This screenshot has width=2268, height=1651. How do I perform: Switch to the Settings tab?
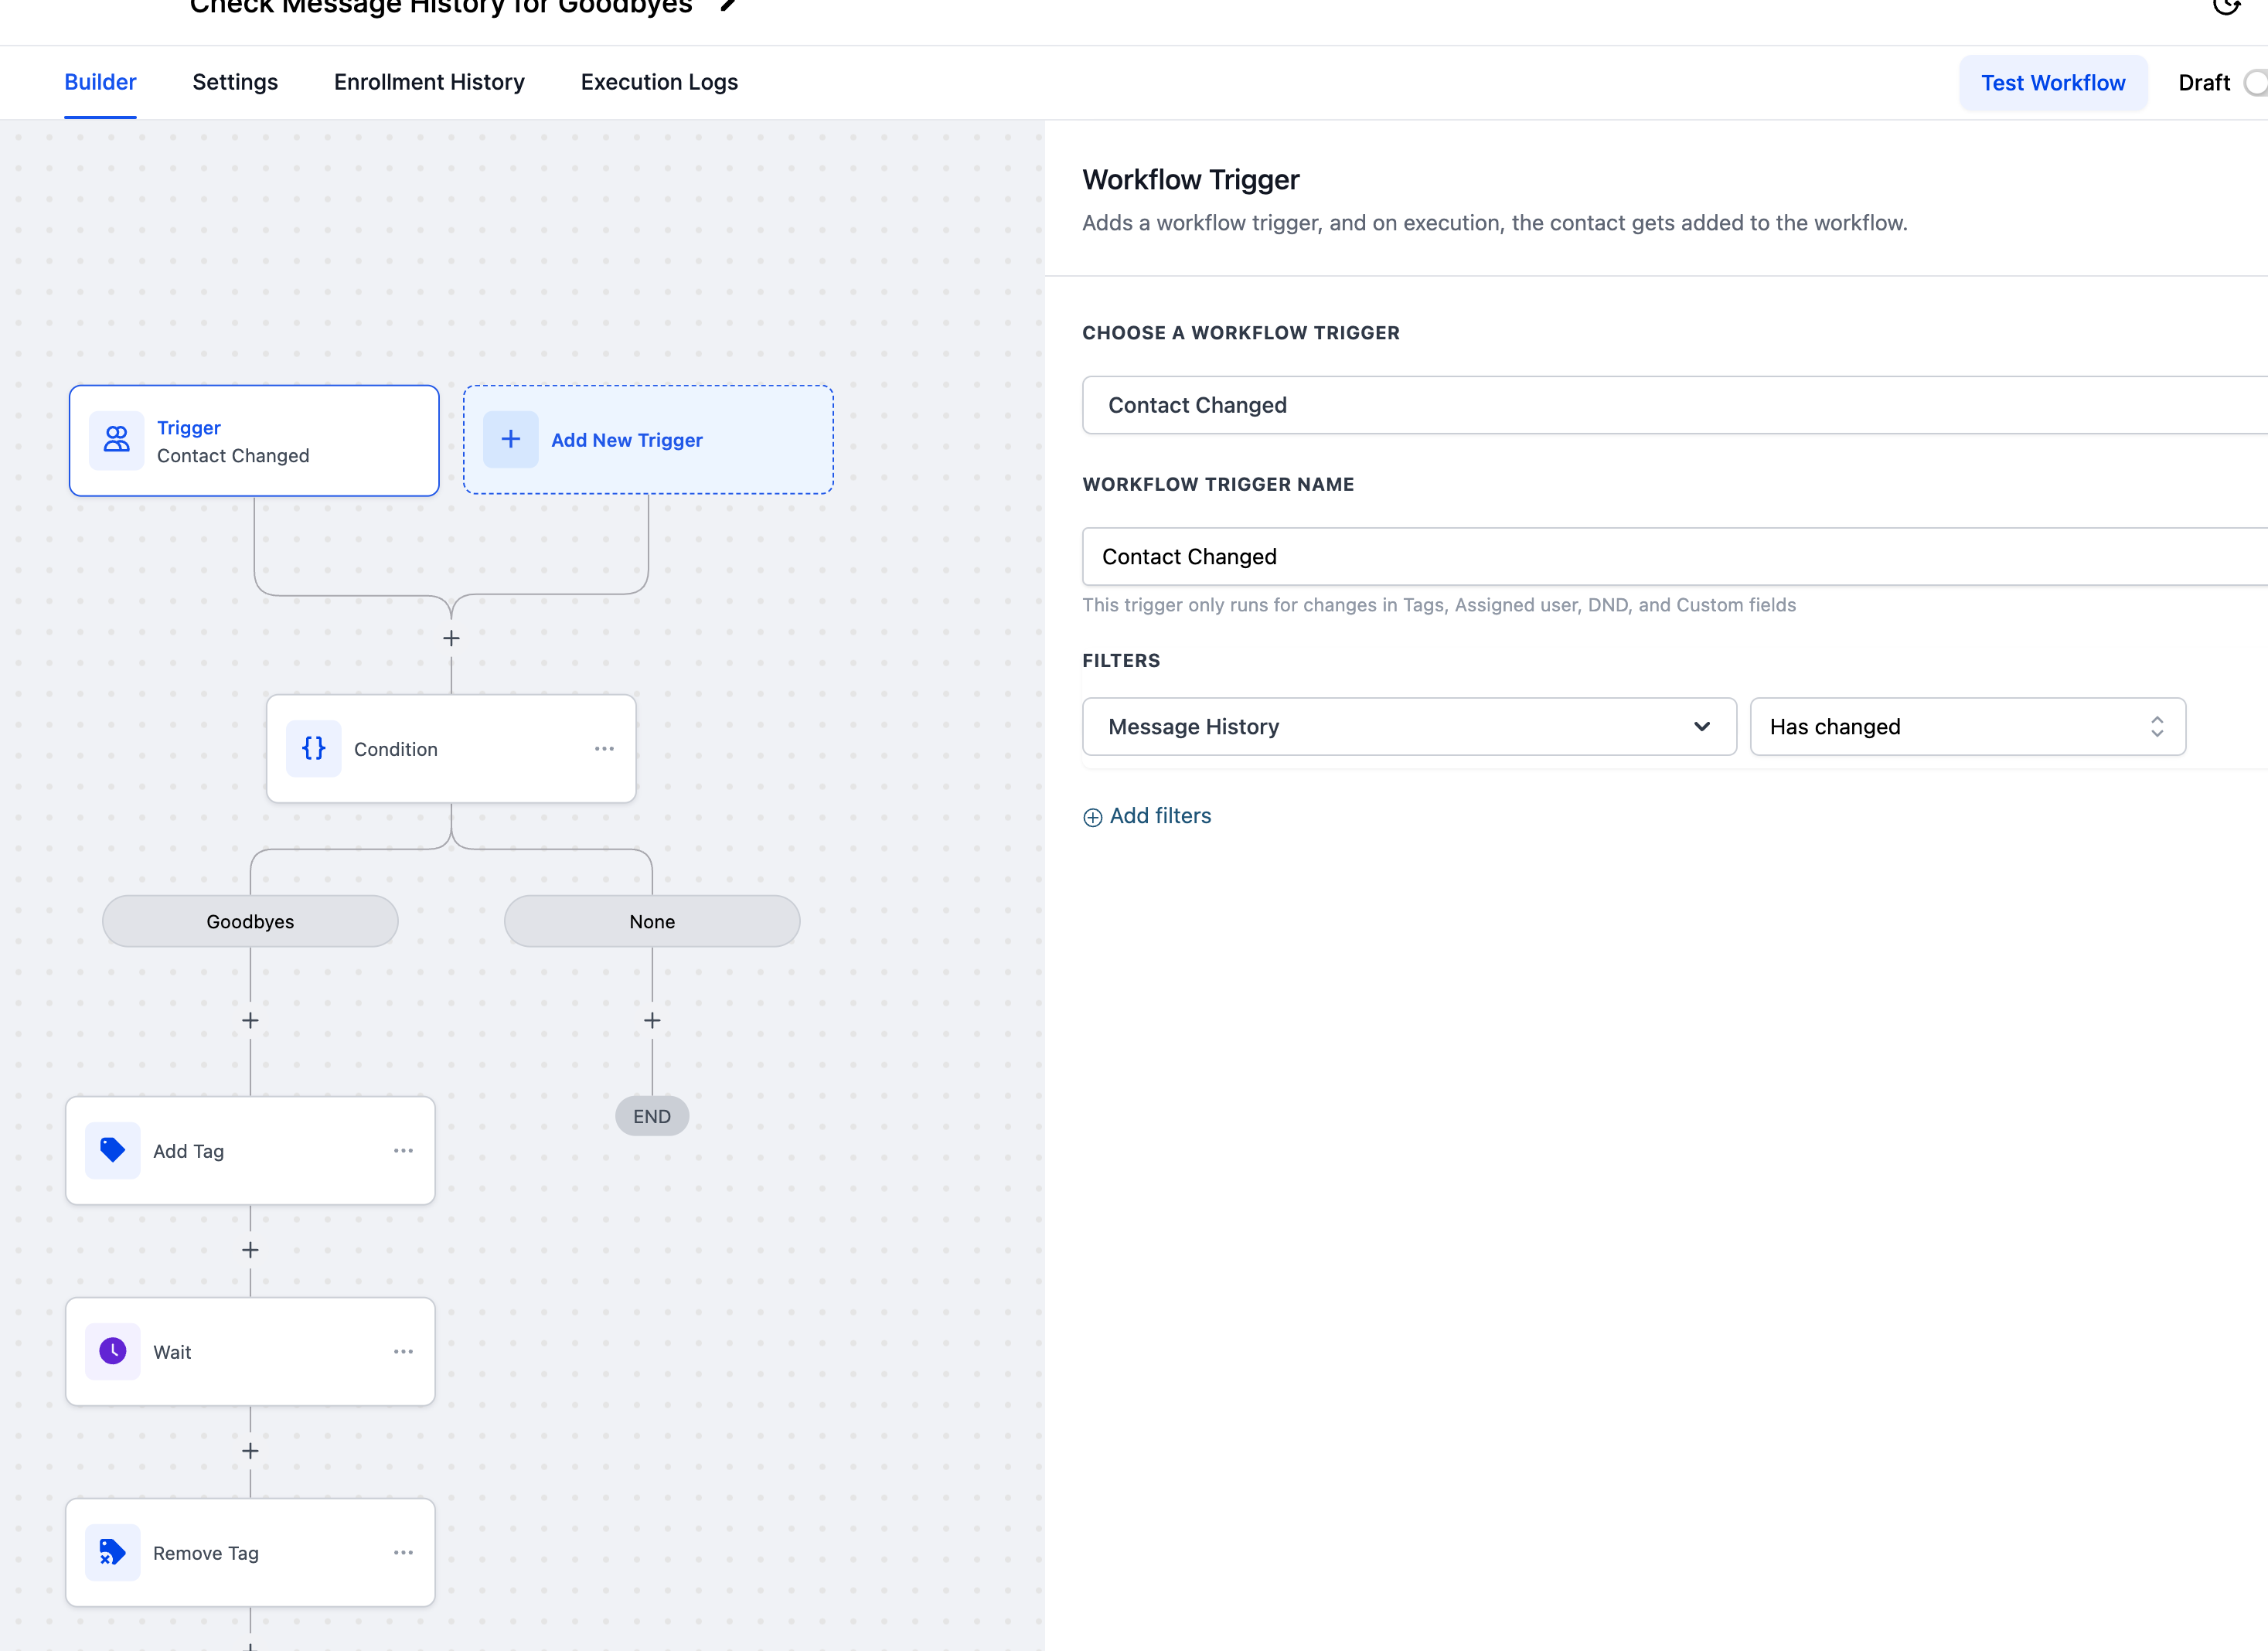(235, 82)
